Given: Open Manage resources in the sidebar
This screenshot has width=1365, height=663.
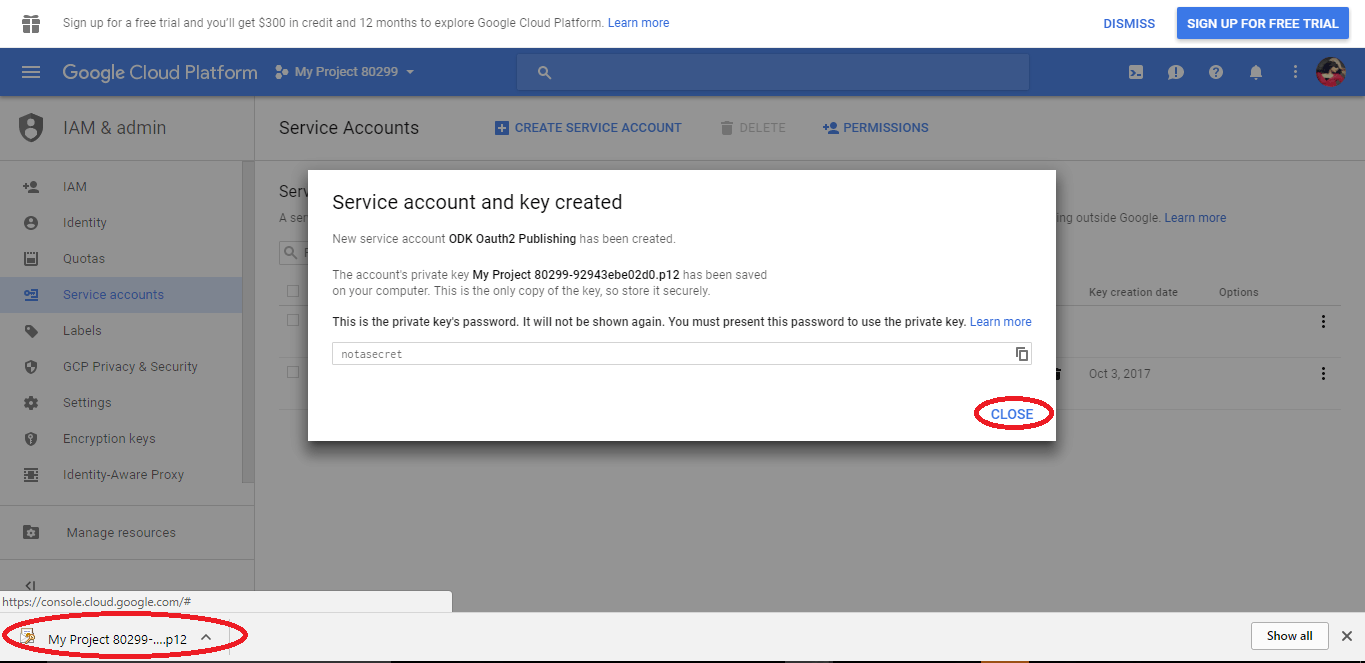Looking at the screenshot, I should pos(121,533).
